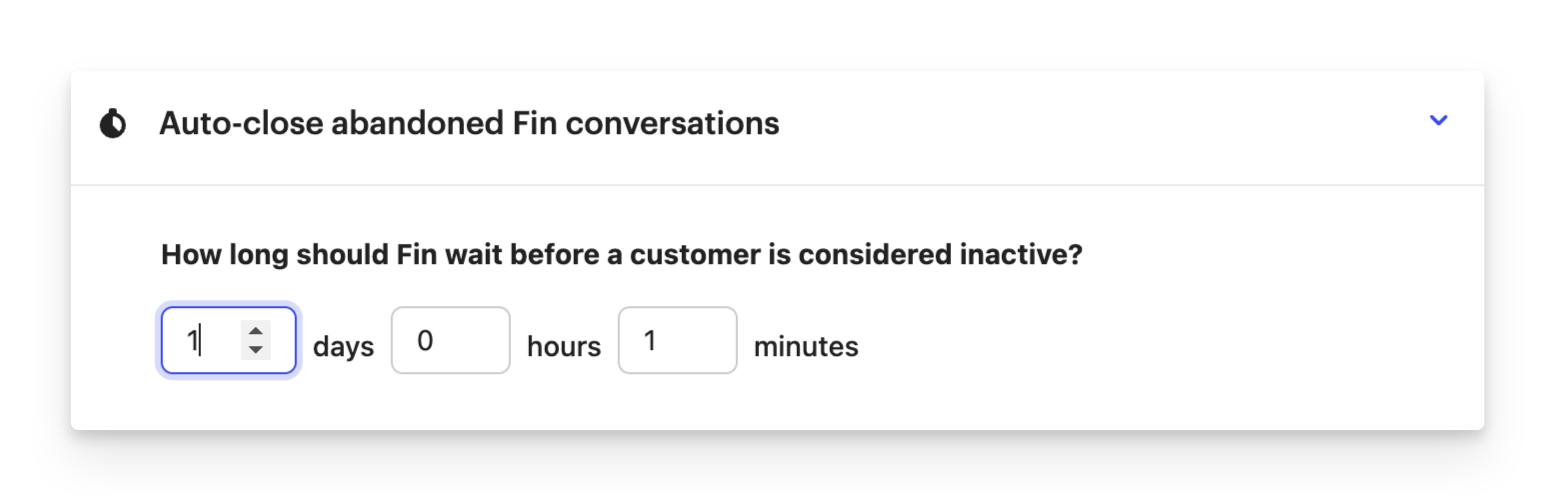The image size is (1555, 501).
Task: Collapse the Auto-close abandoned Fin conversations section
Action: click(1438, 121)
